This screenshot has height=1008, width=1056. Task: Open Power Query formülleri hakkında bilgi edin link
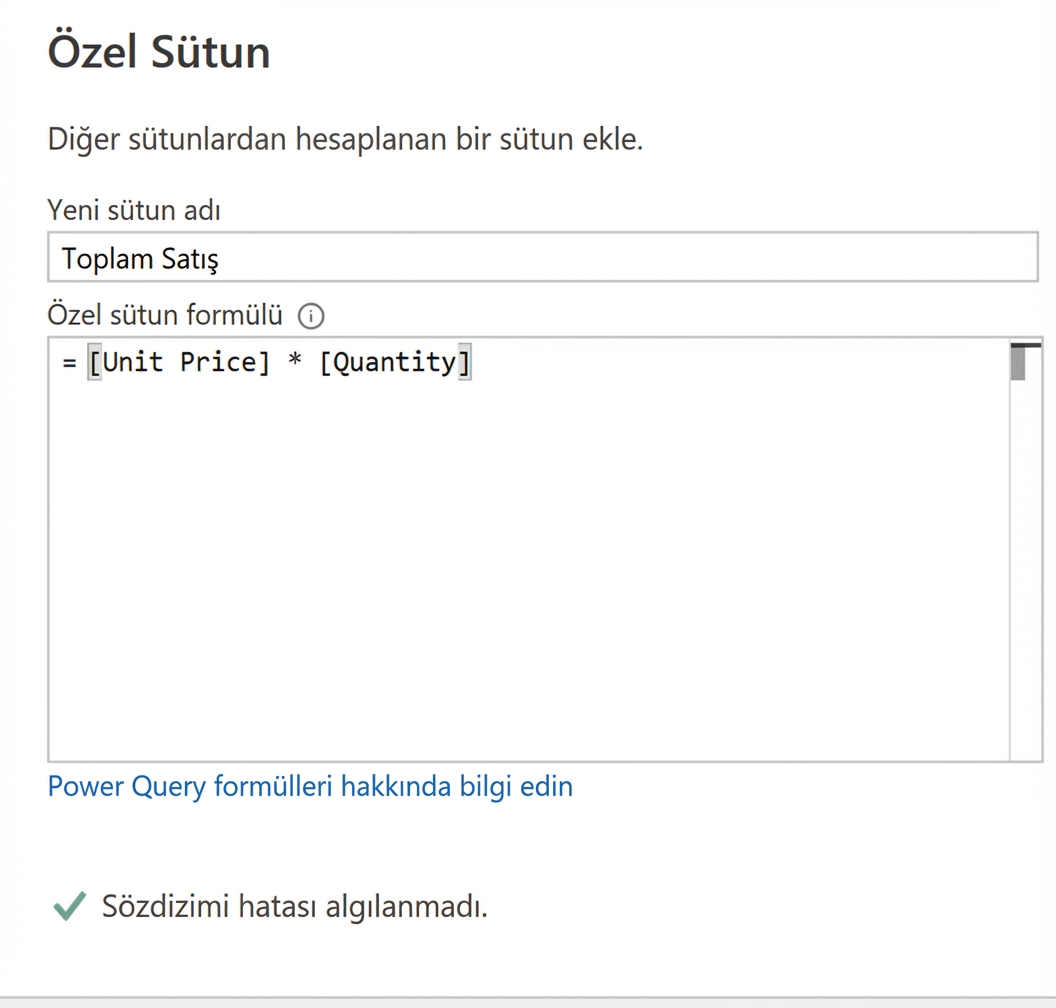(310, 787)
